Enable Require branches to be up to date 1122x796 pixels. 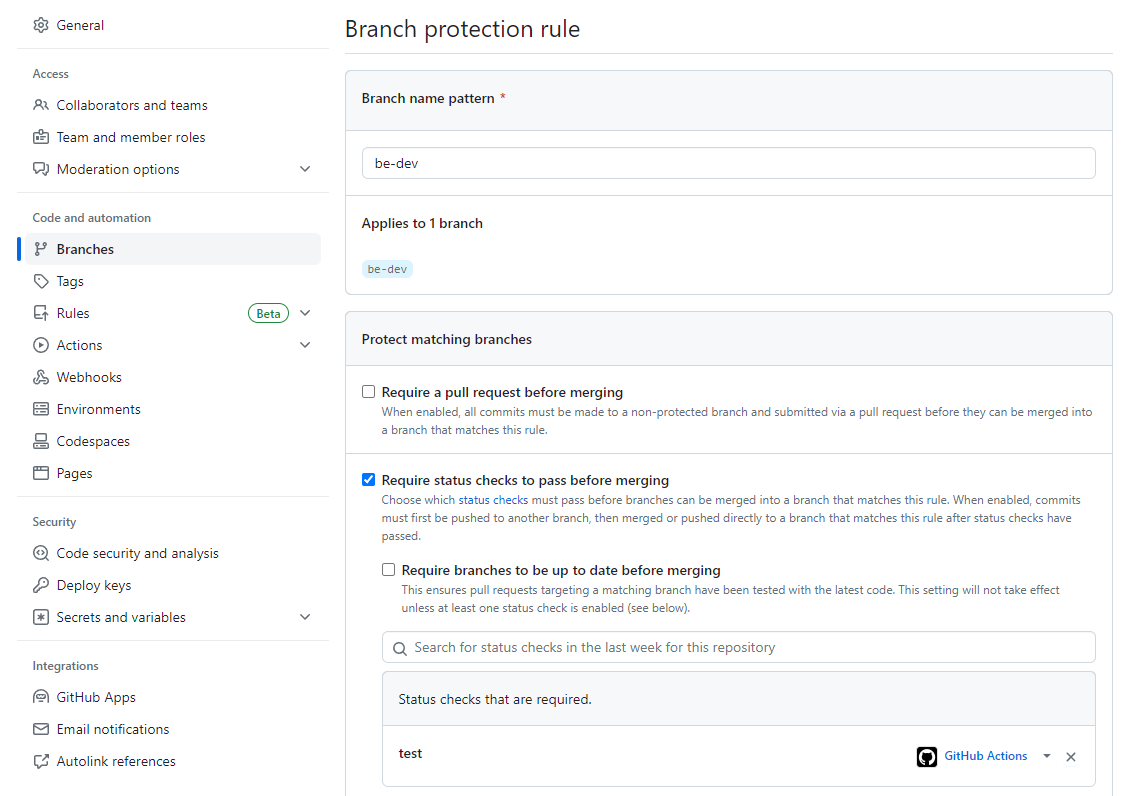coord(388,569)
